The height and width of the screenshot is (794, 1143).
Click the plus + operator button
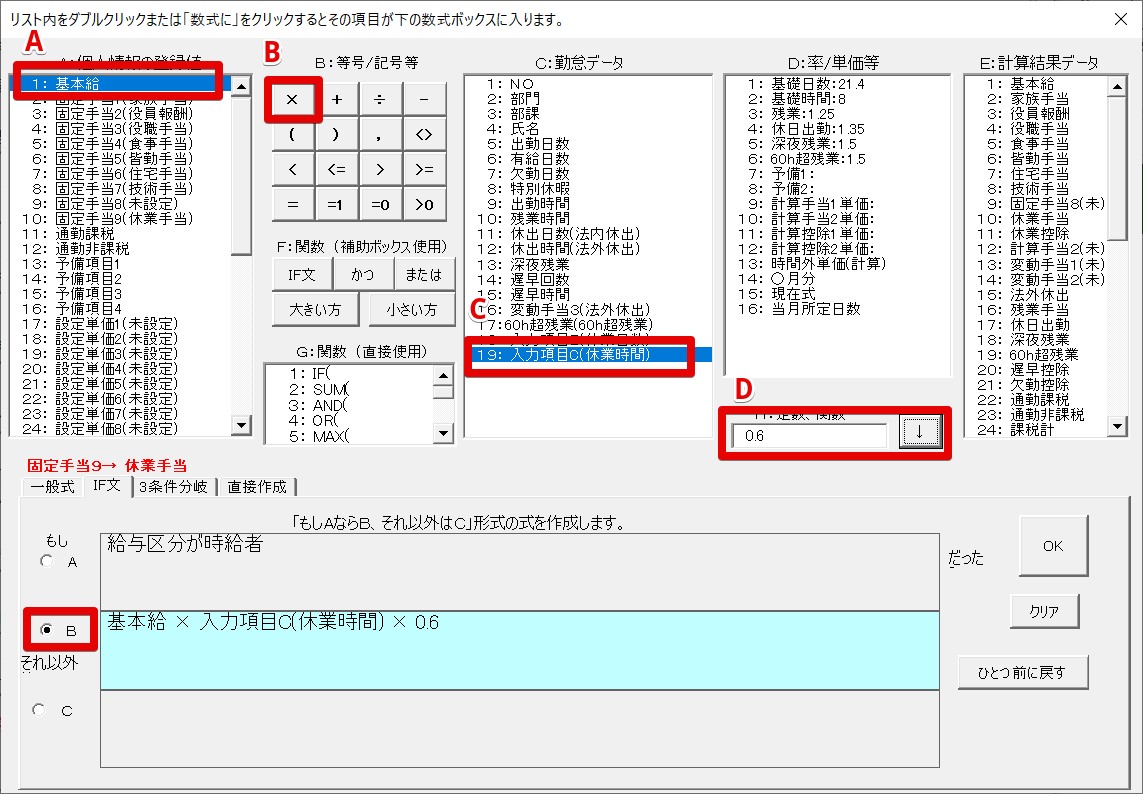click(337, 99)
